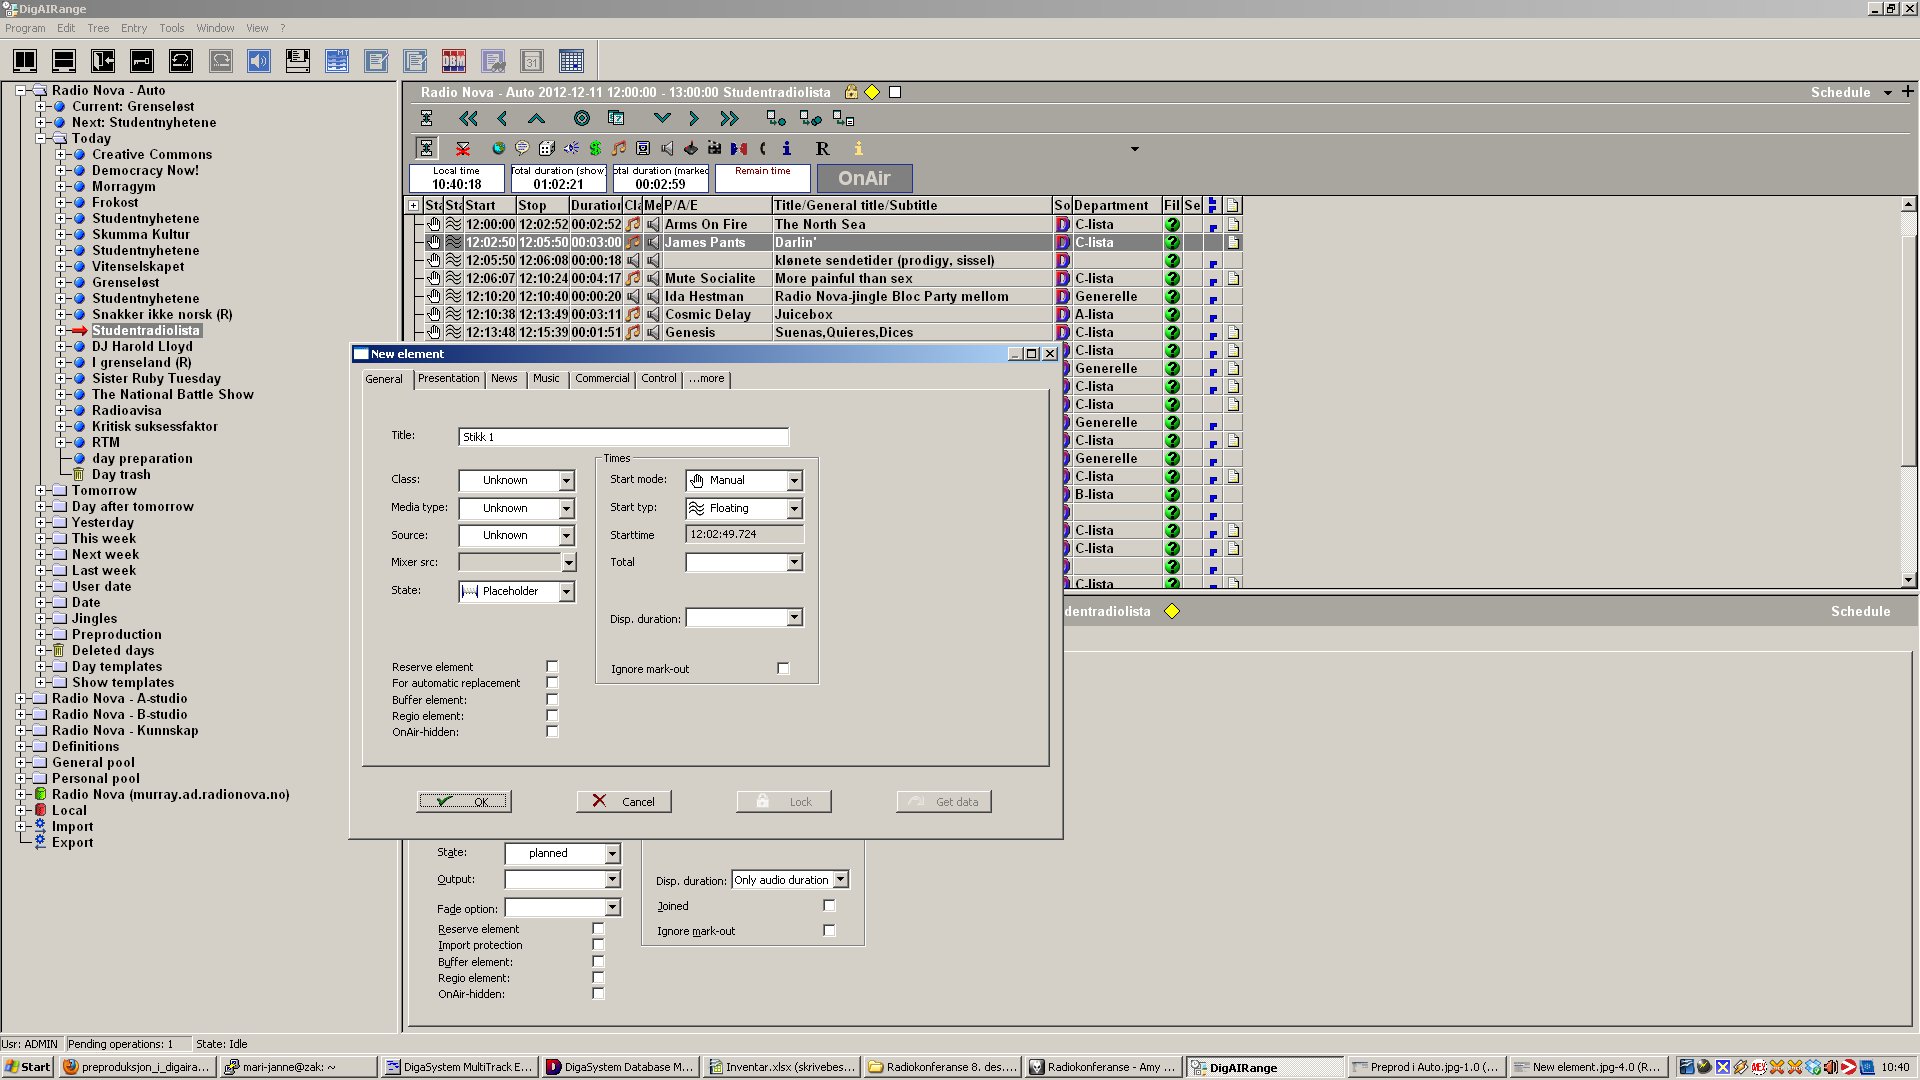Click the Title input field containing Stikk 1
This screenshot has width=1920, height=1080.
coord(623,437)
